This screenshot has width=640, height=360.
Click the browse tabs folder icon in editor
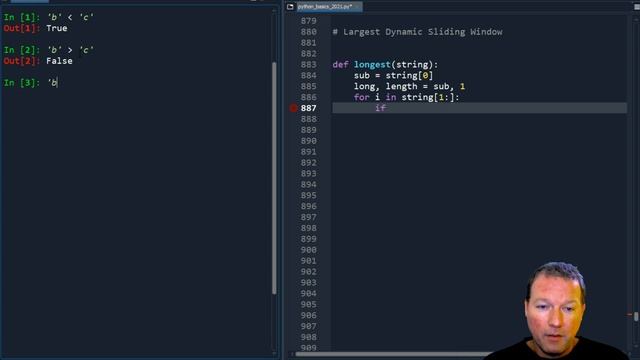pyautogui.click(x=290, y=7)
